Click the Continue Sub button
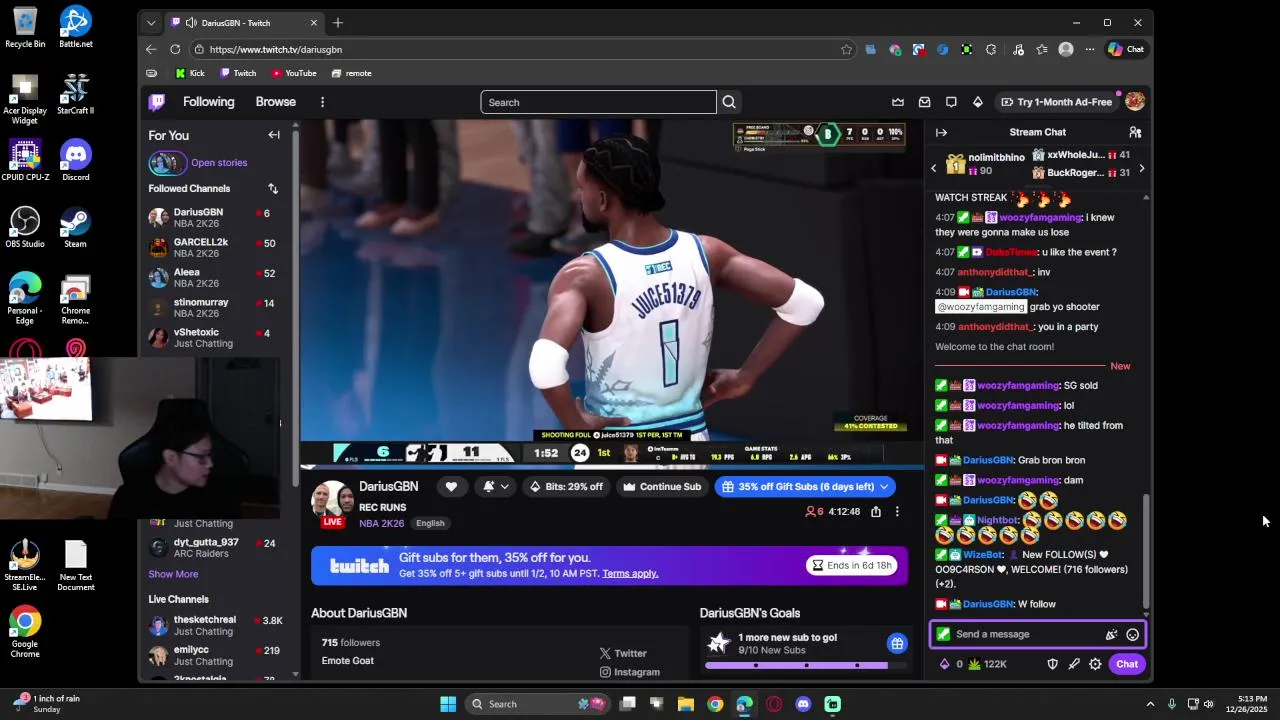Screen dimensions: 1280x720 click(662, 487)
